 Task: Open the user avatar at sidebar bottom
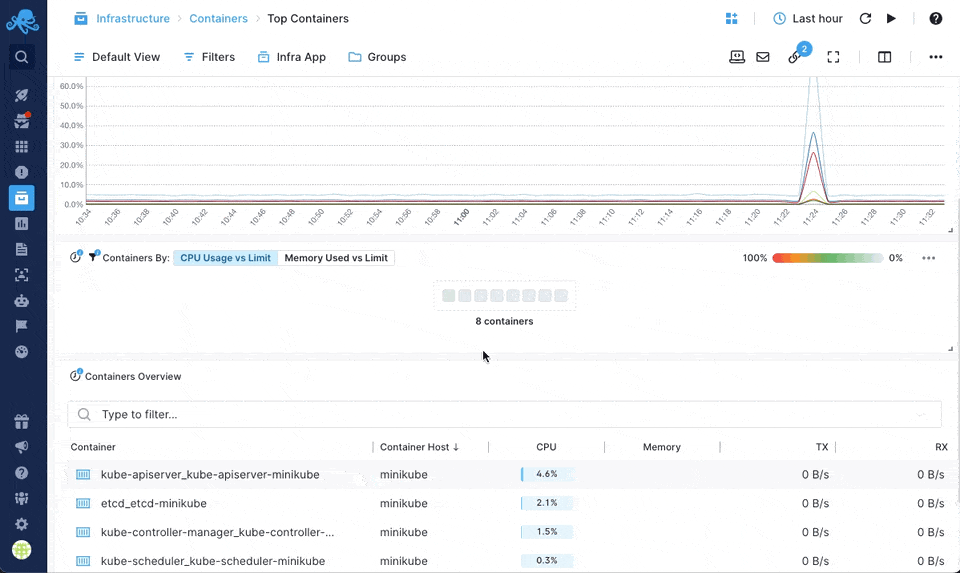[21, 550]
